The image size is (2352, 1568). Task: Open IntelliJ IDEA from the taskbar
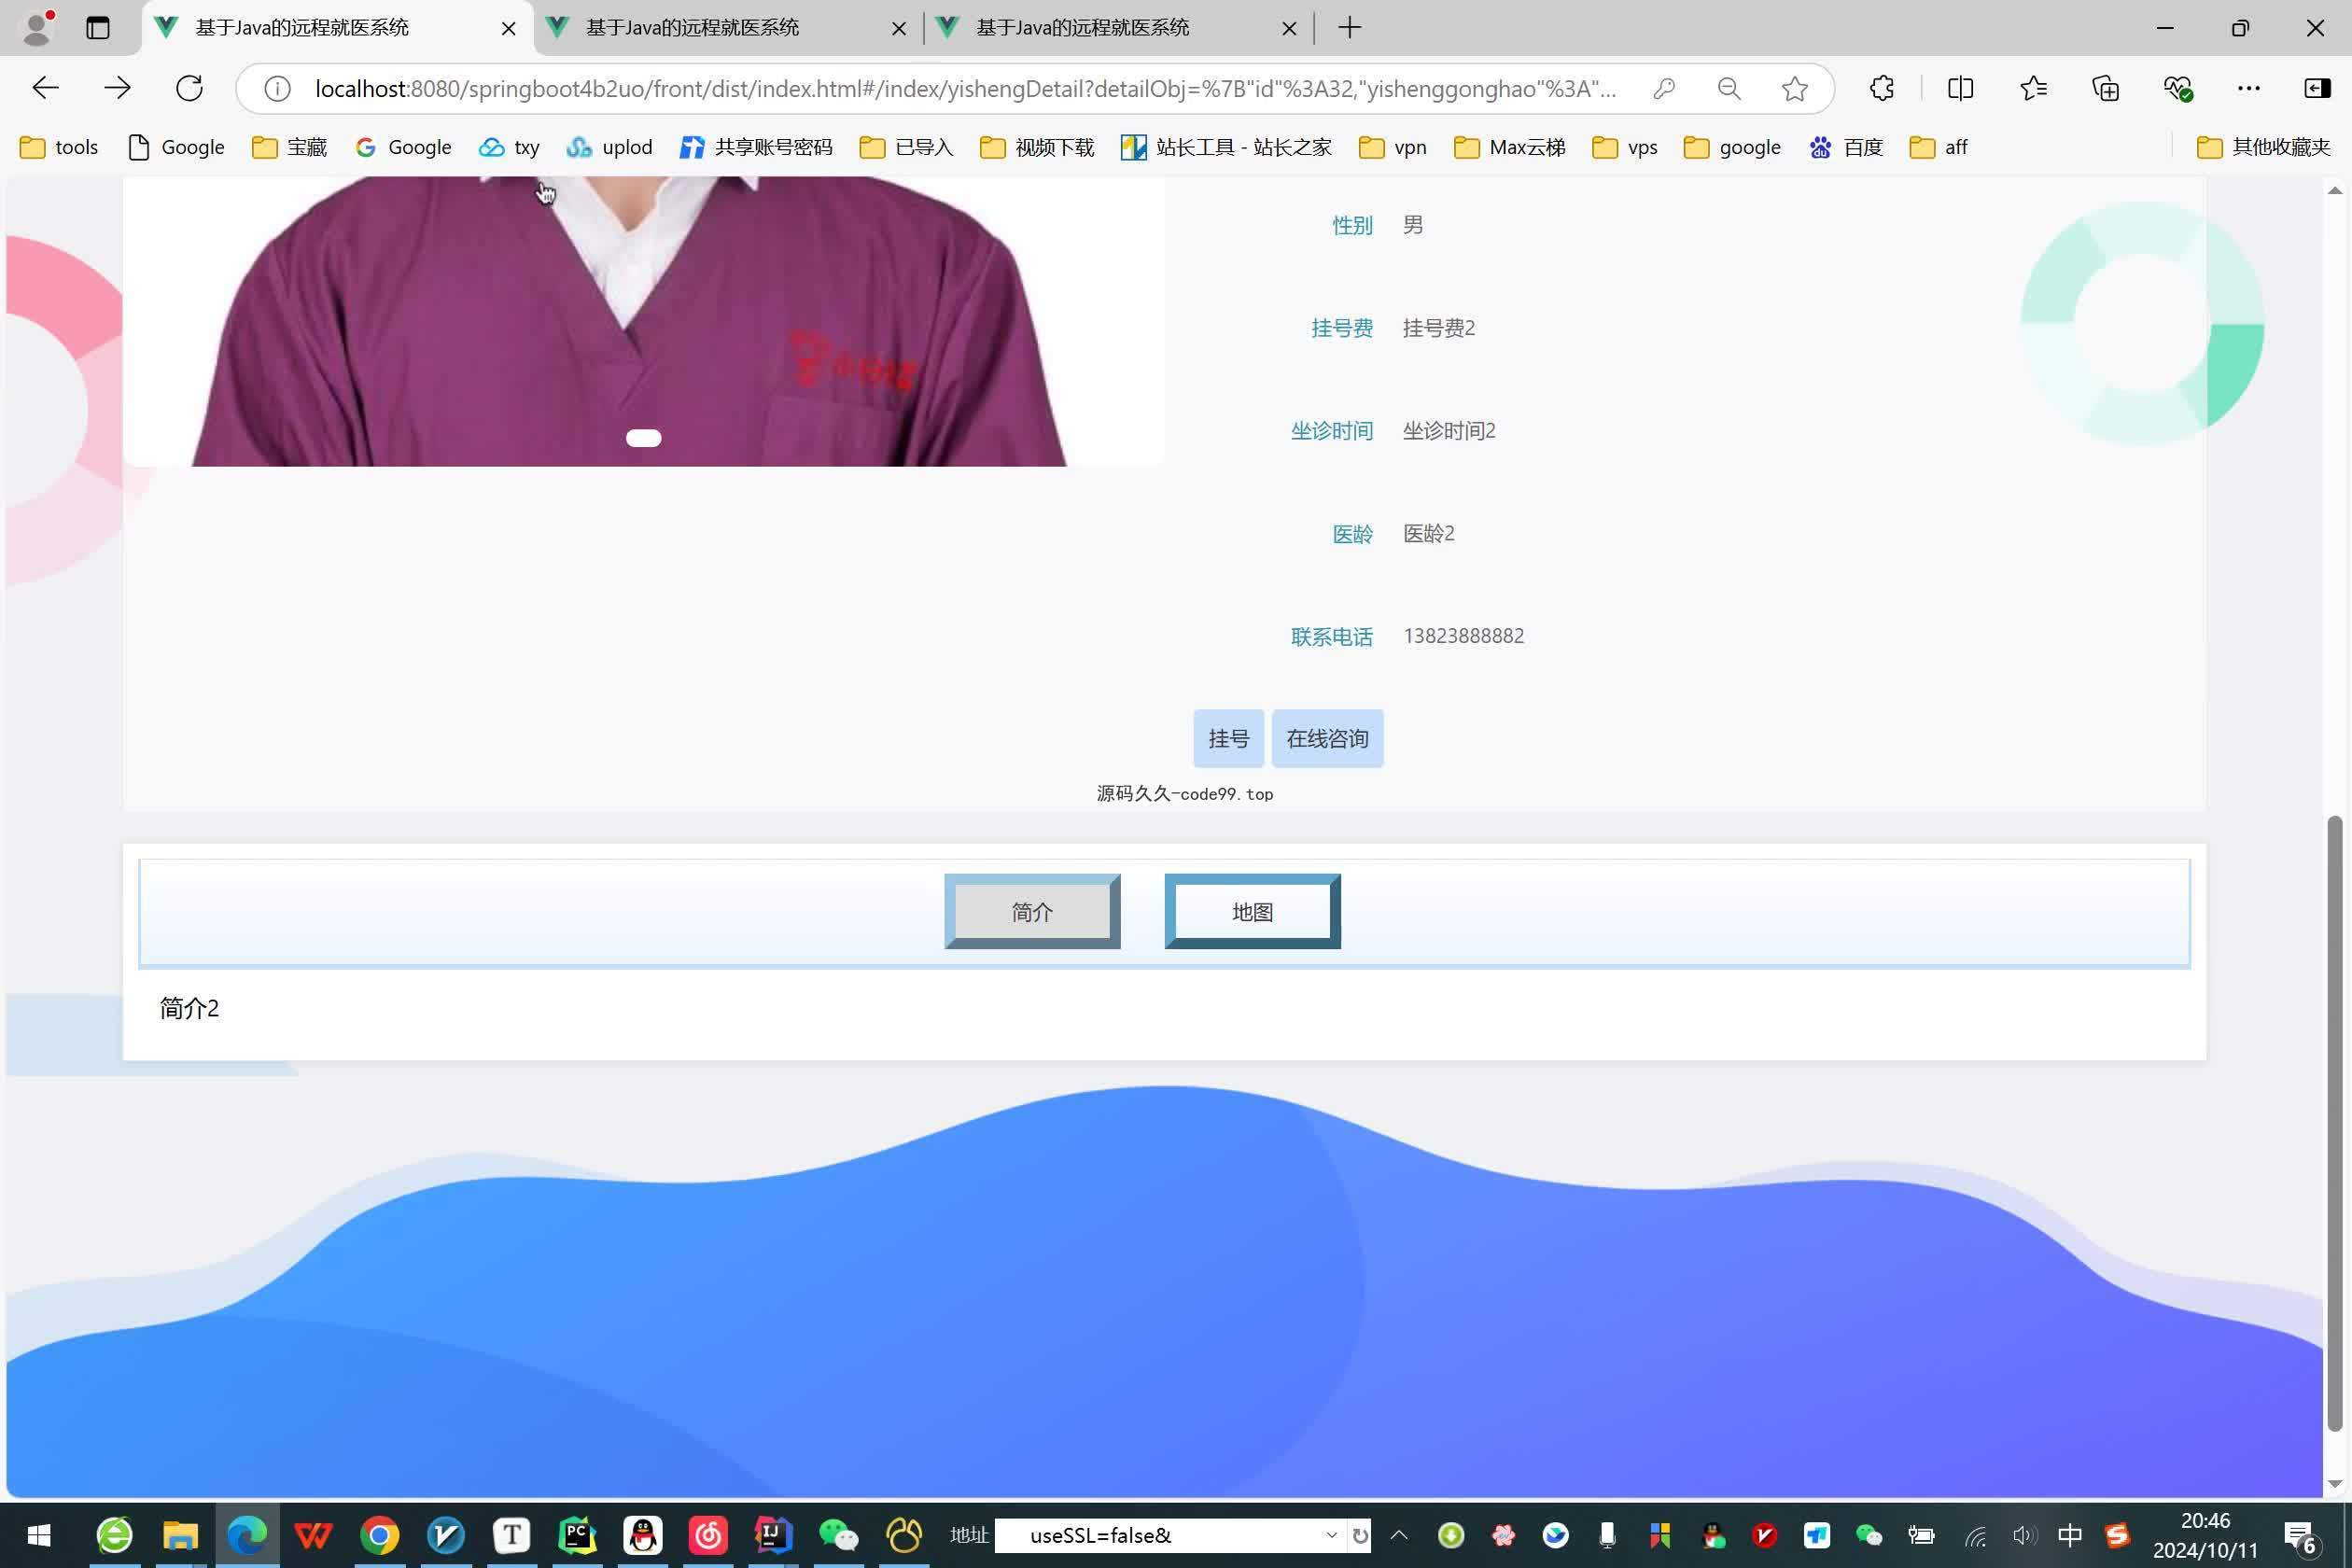click(773, 1534)
